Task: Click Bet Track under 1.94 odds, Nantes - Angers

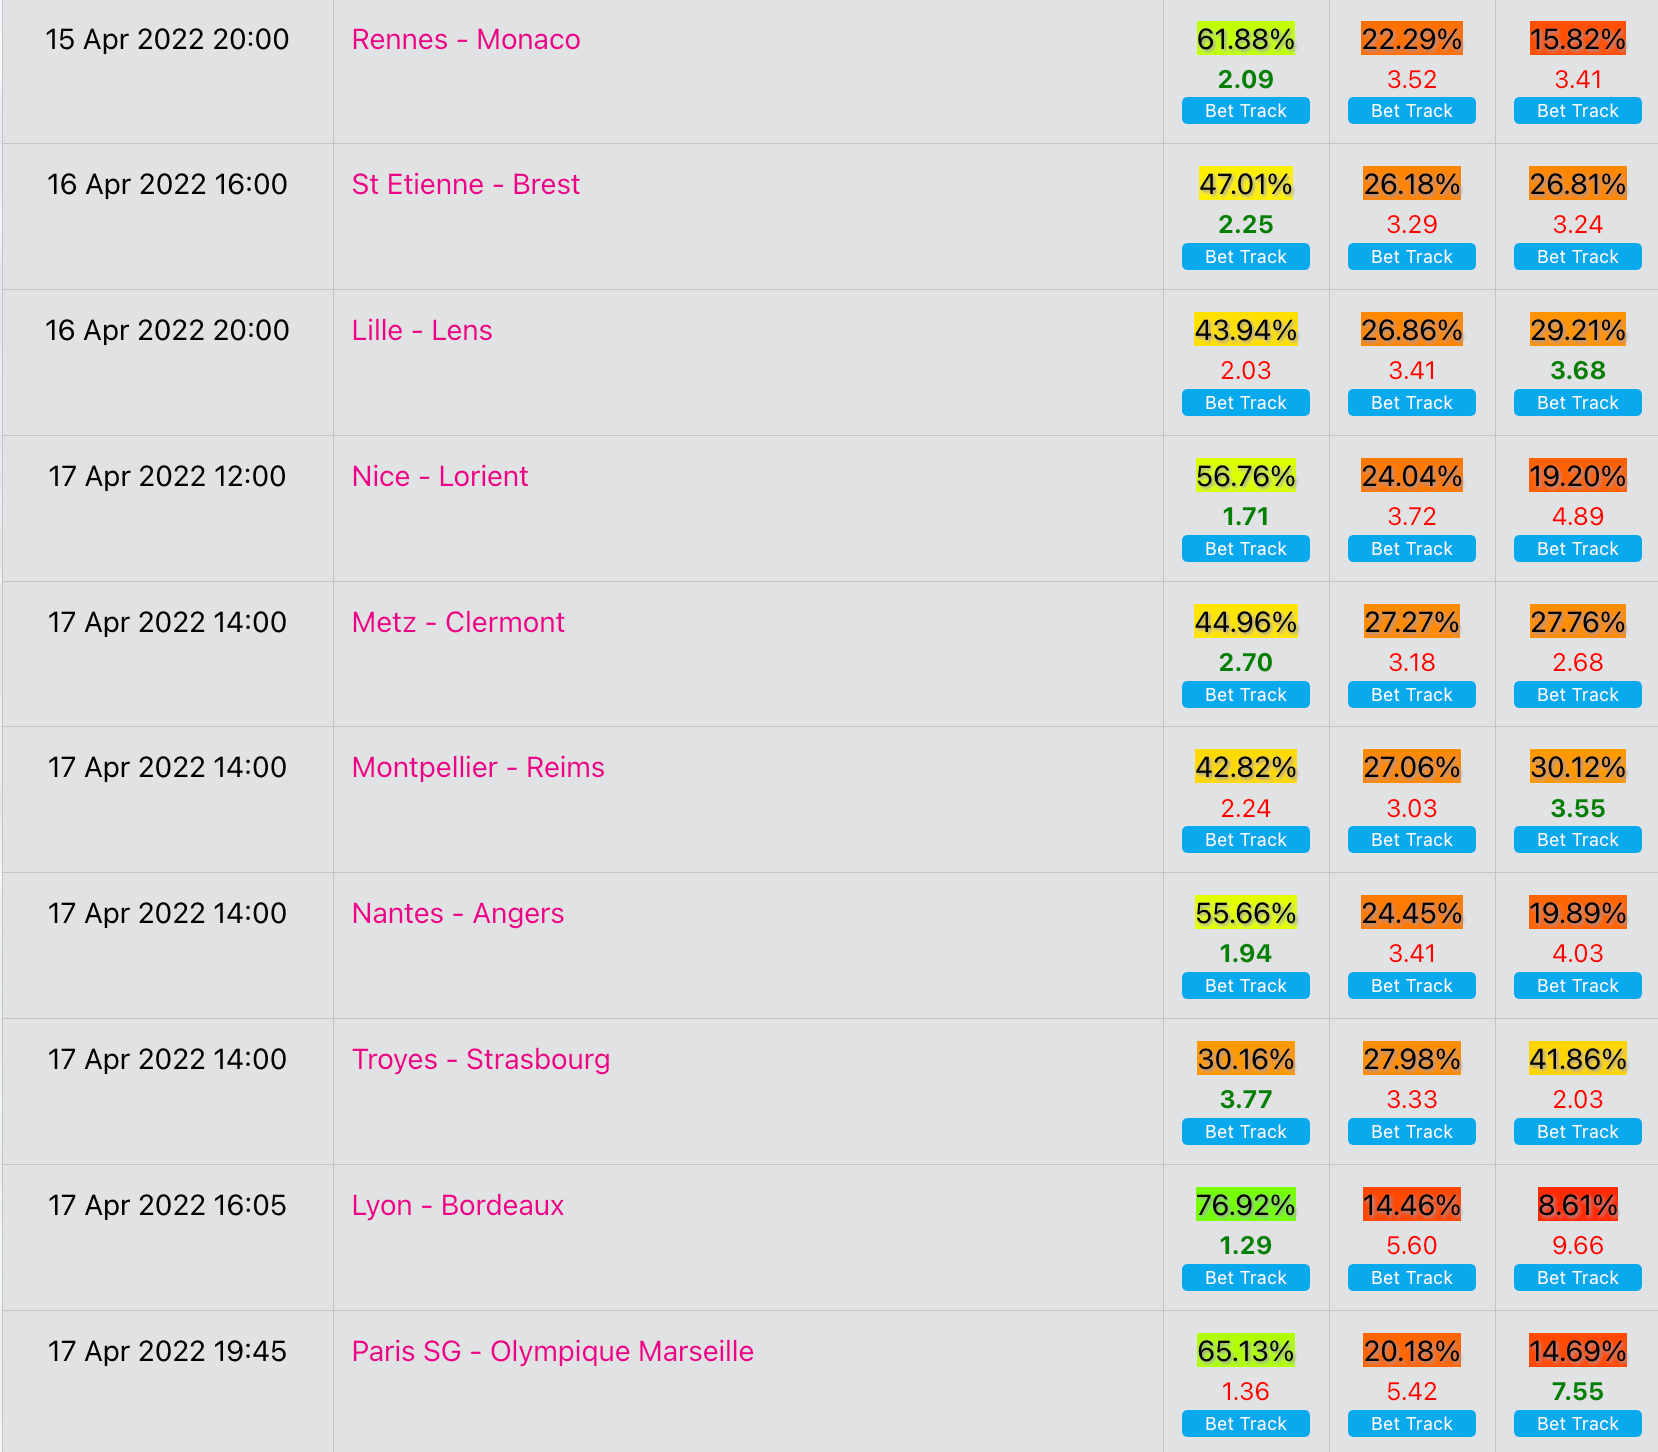Action: (x=1246, y=986)
